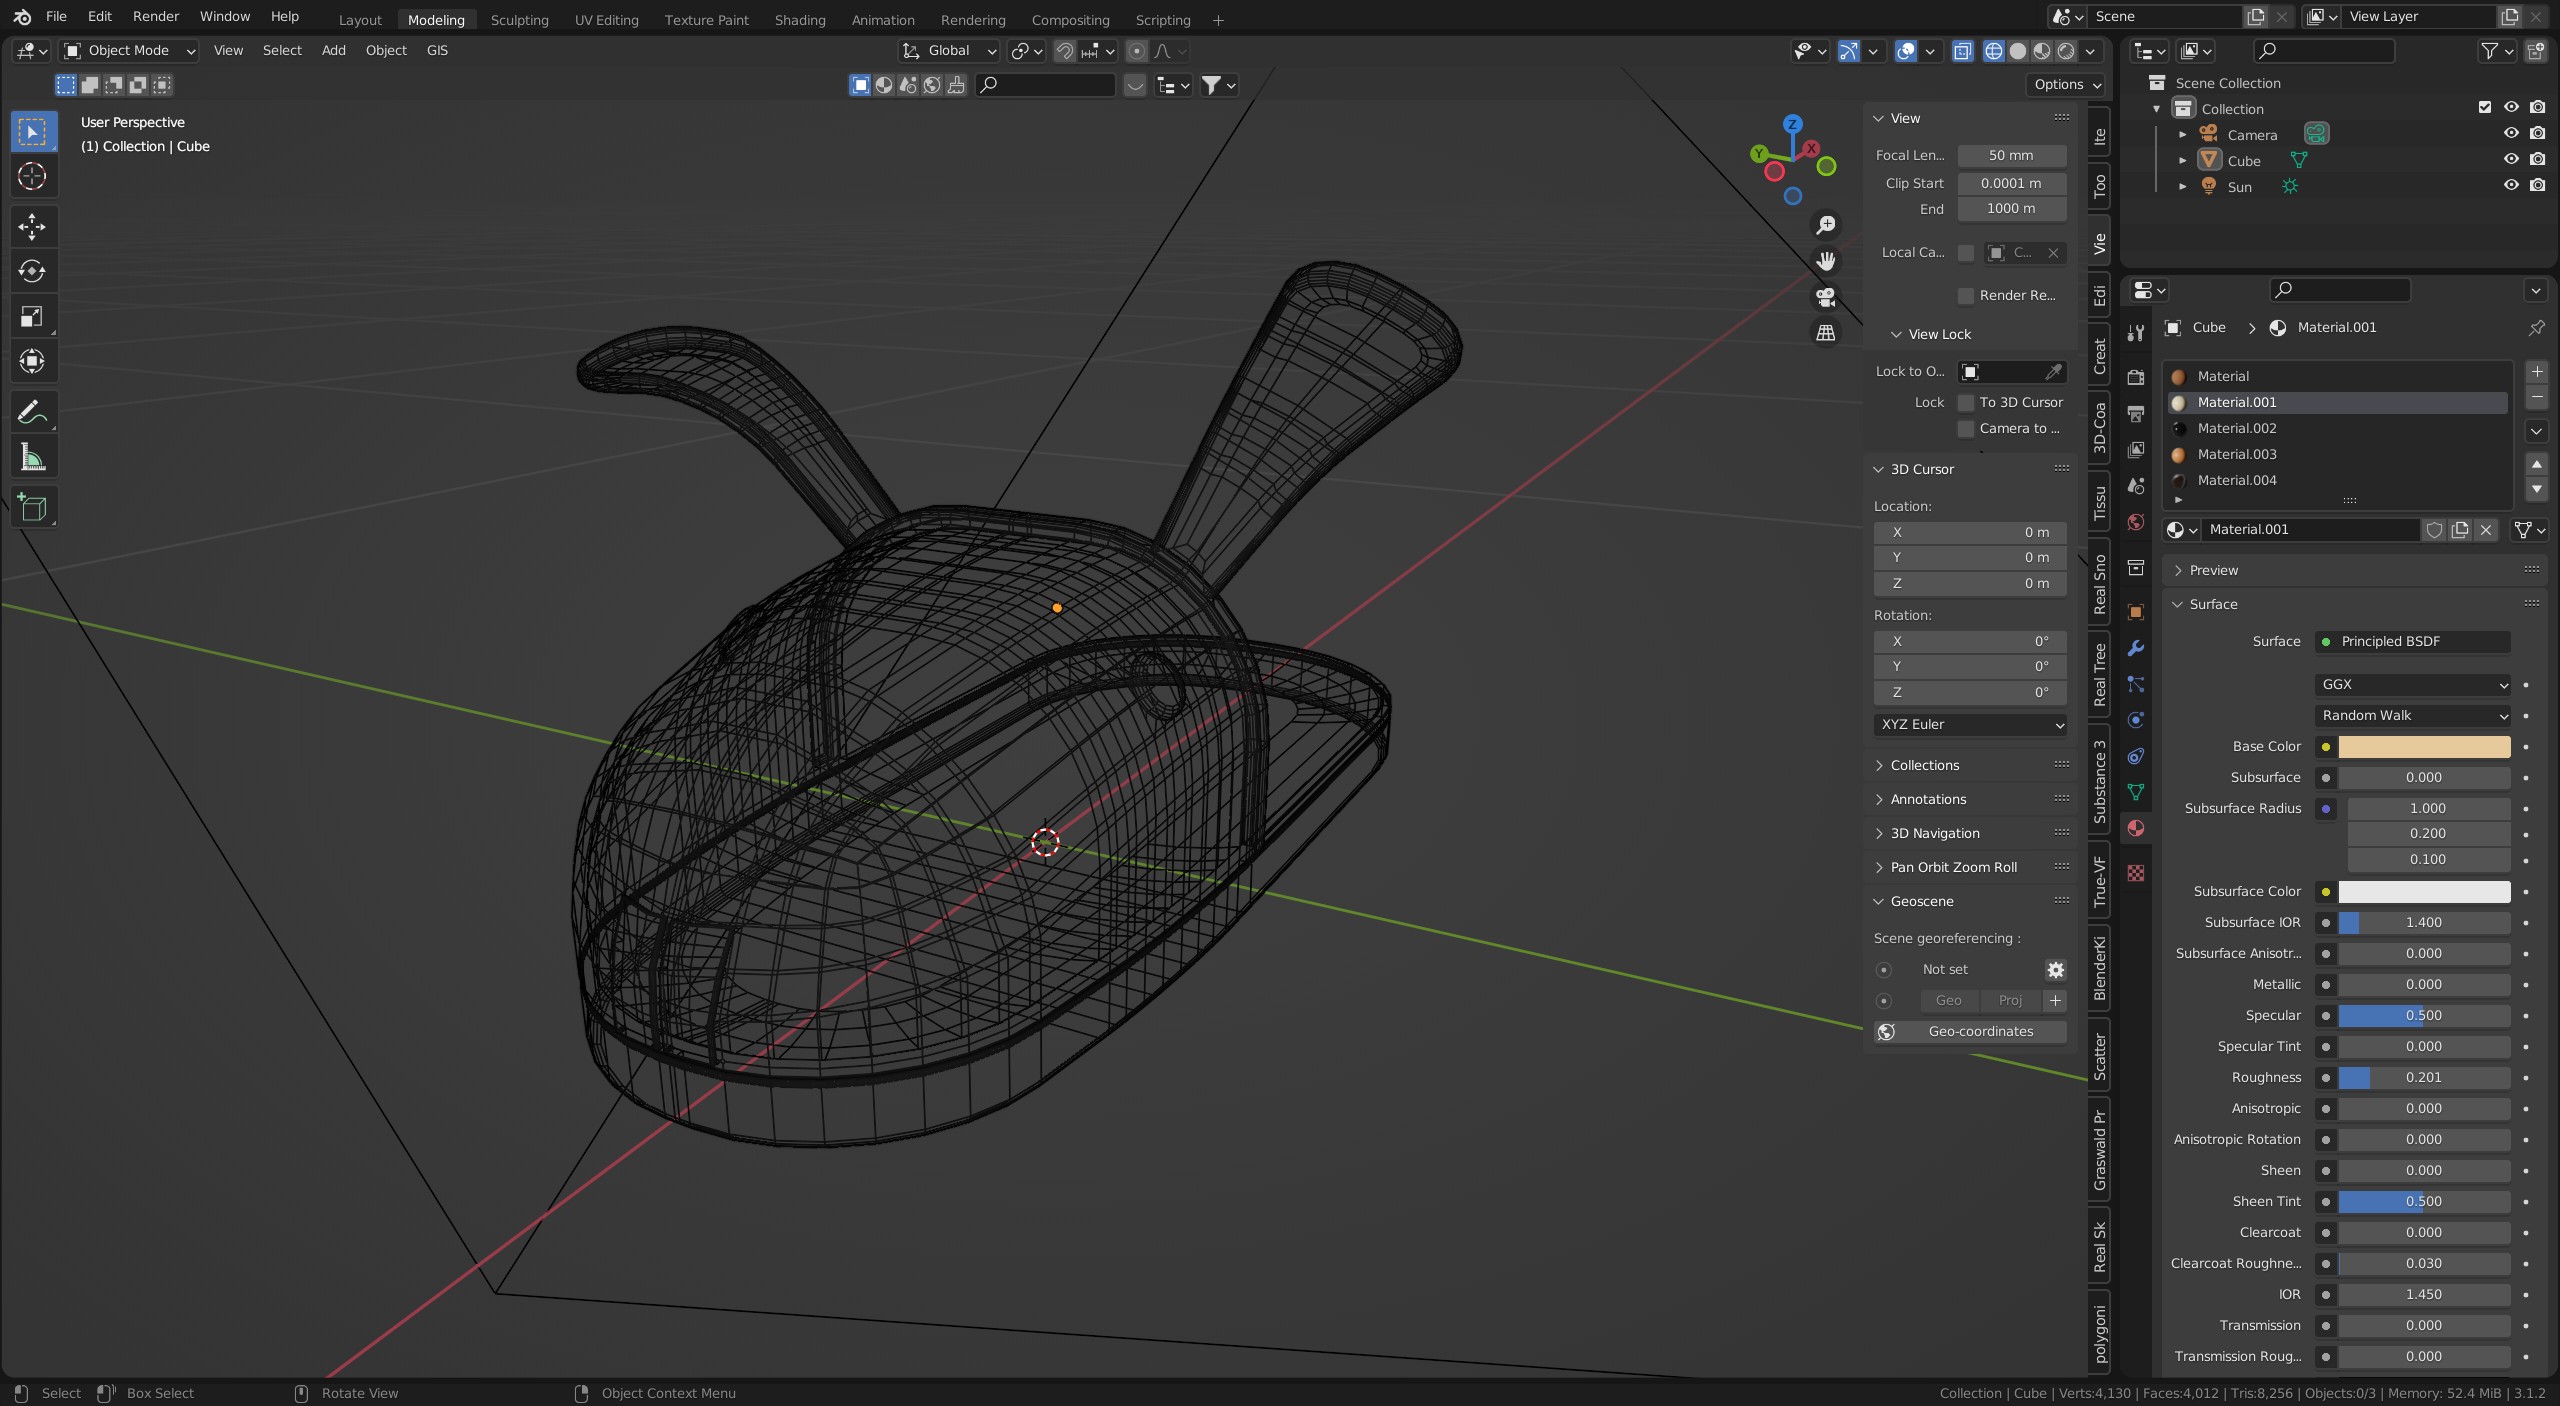Hide the Sun object in the outliner

(2510, 186)
